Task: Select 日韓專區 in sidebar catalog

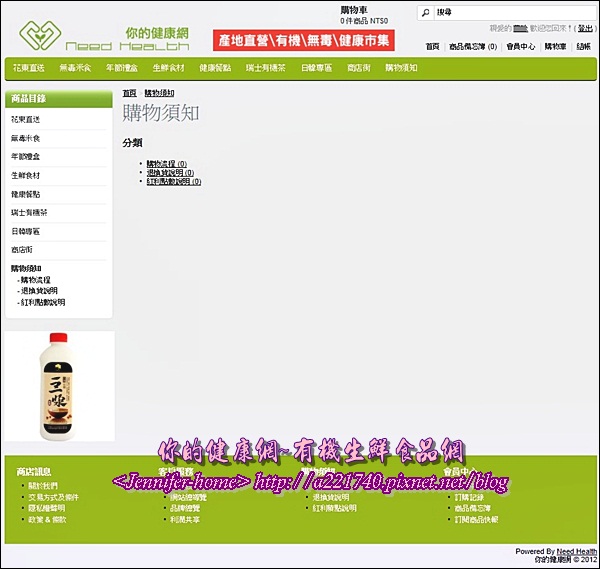Action: coord(25,231)
